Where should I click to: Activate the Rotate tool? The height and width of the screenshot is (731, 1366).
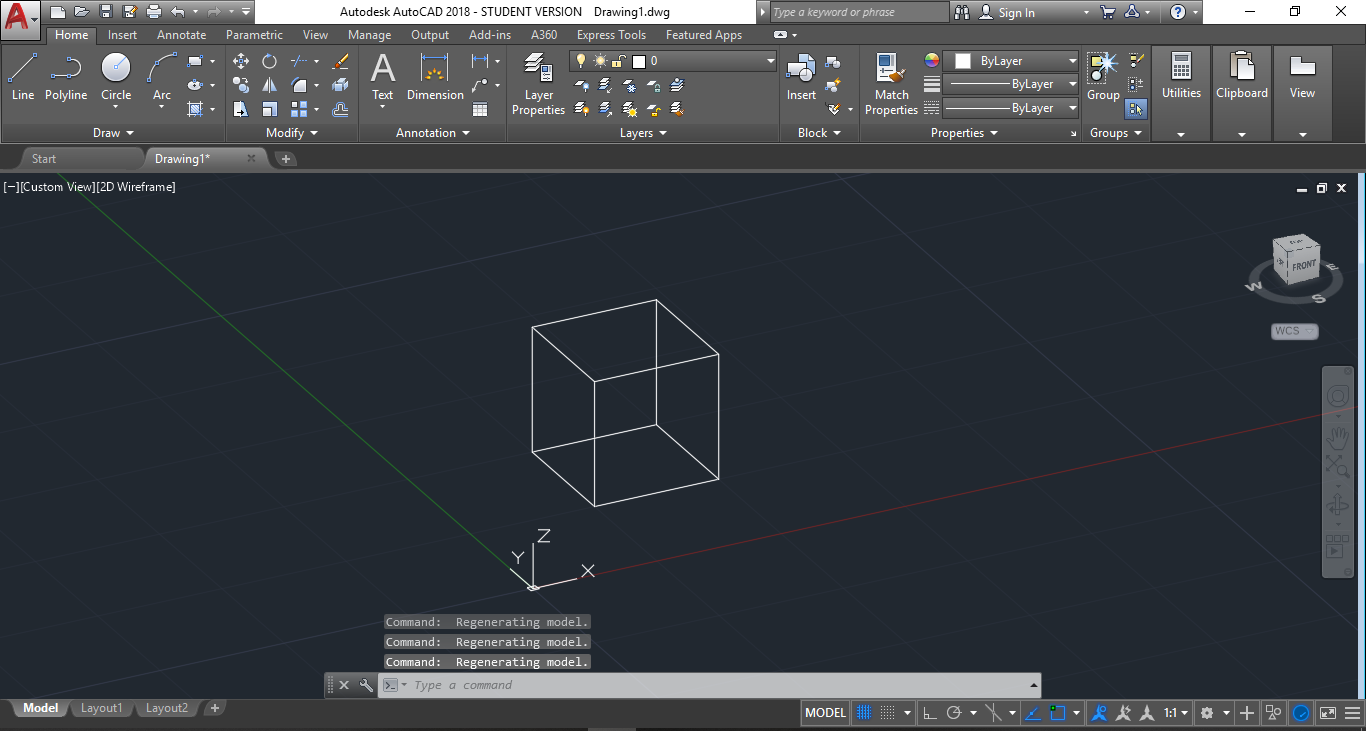270,61
